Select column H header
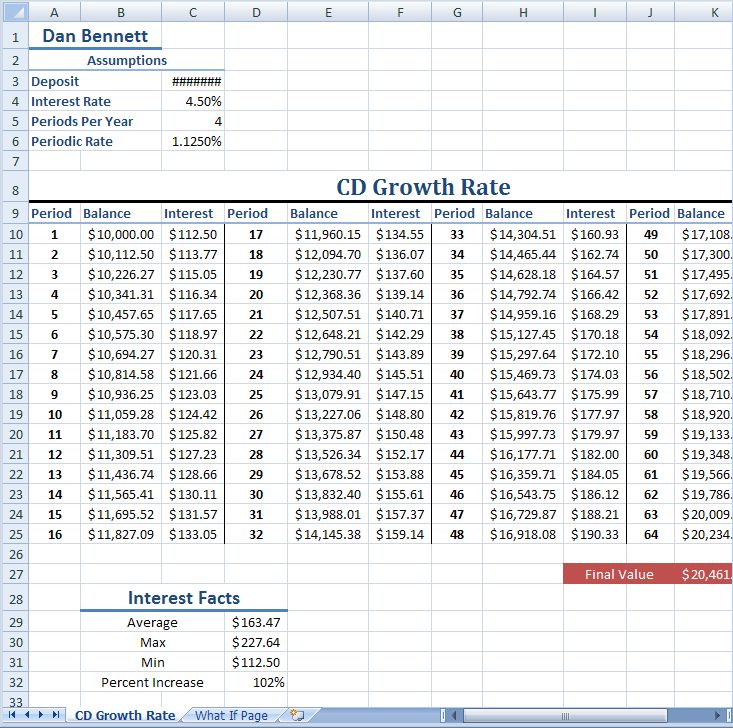The height and width of the screenshot is (728, 733). pyautogui.click(x=522, y=12)
